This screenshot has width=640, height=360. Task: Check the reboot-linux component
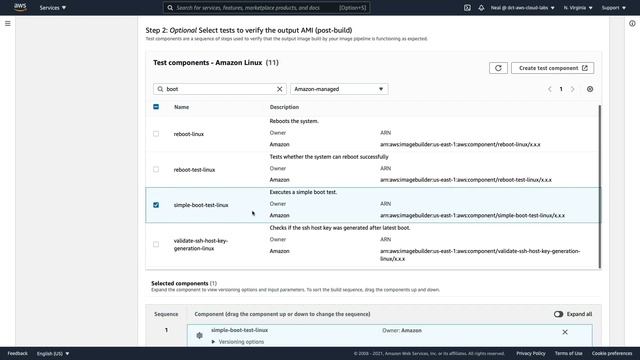click(156, 134)
